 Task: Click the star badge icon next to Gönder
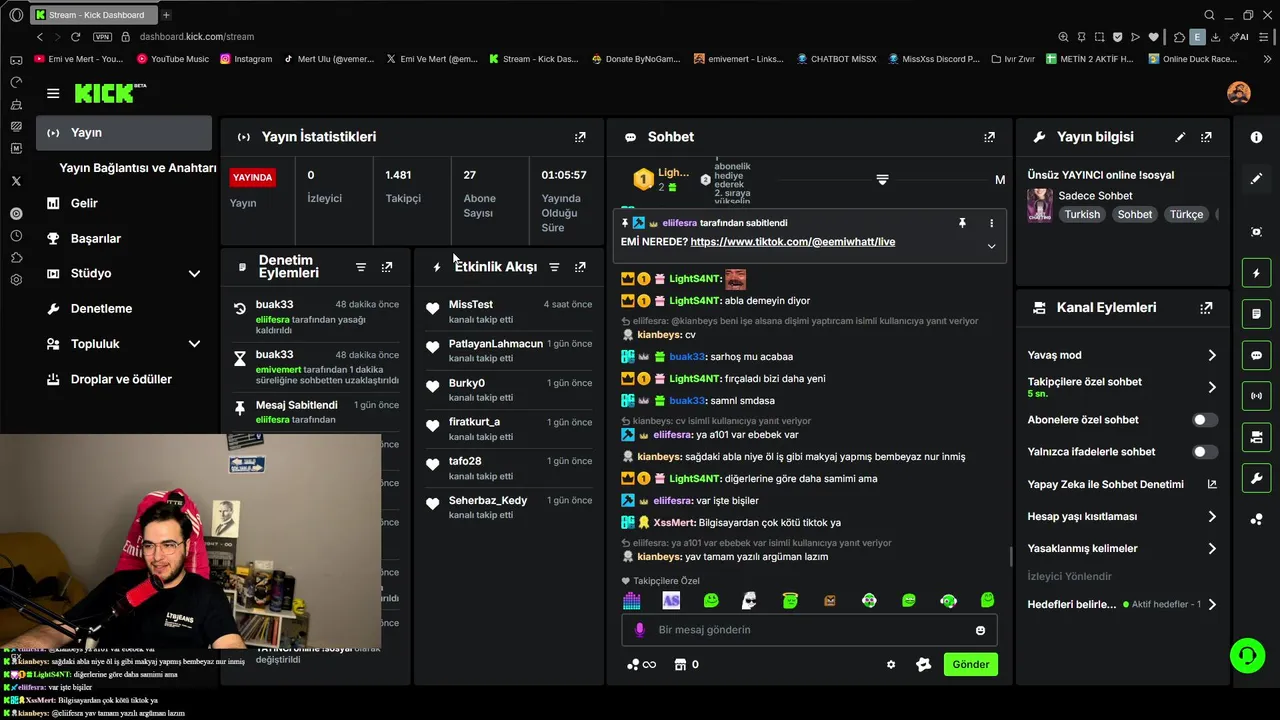pos(923,664)
